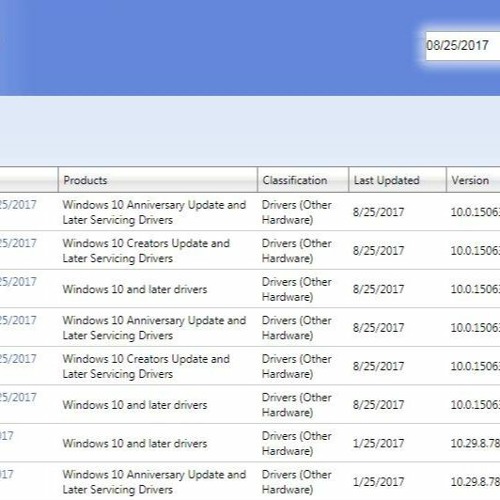Click version 10.0.1506 in the topmost row

475,212
